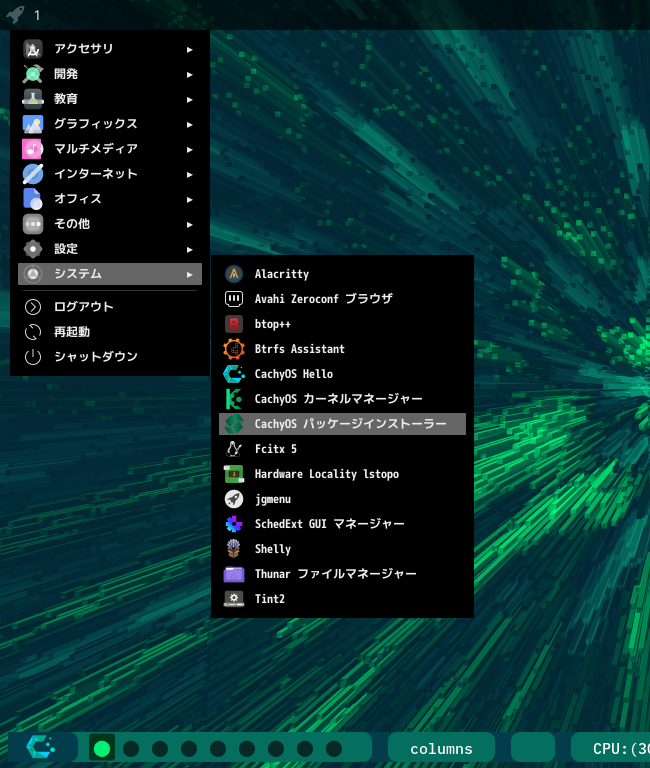Image resolution: width=650 pixels, height=768 pixels.
Task: Expand 教育 submenu arrow
Action: 190,99
